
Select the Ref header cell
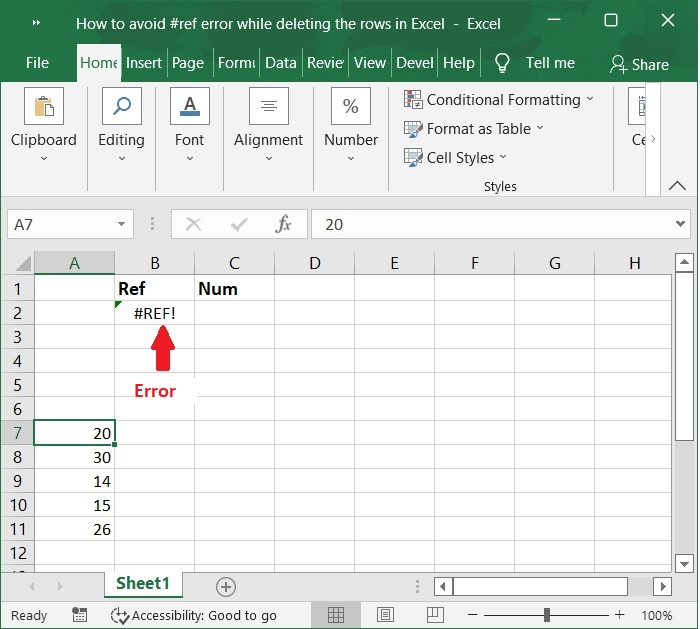[154, 288]
